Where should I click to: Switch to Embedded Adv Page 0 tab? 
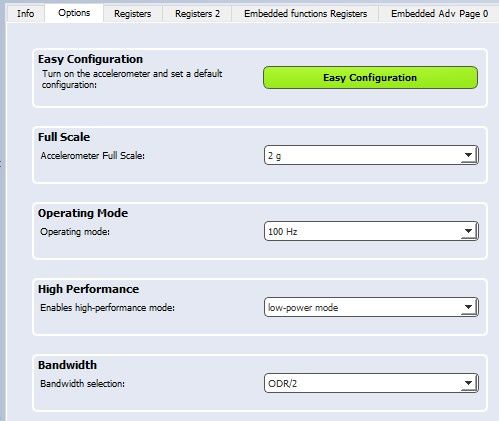(x=439, y=14)
